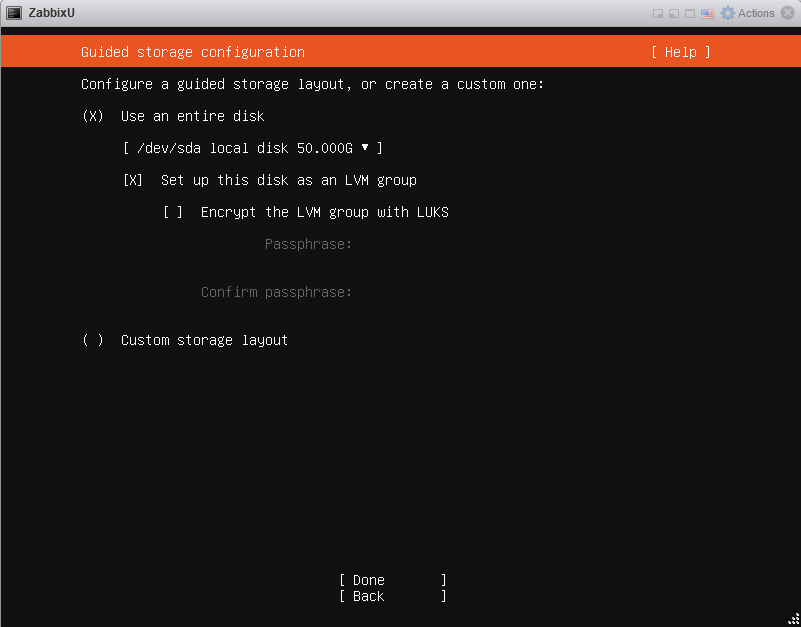Click the console icon beside ZabbixU title
The height and width of the screenshot is (627, 801).
14,13
